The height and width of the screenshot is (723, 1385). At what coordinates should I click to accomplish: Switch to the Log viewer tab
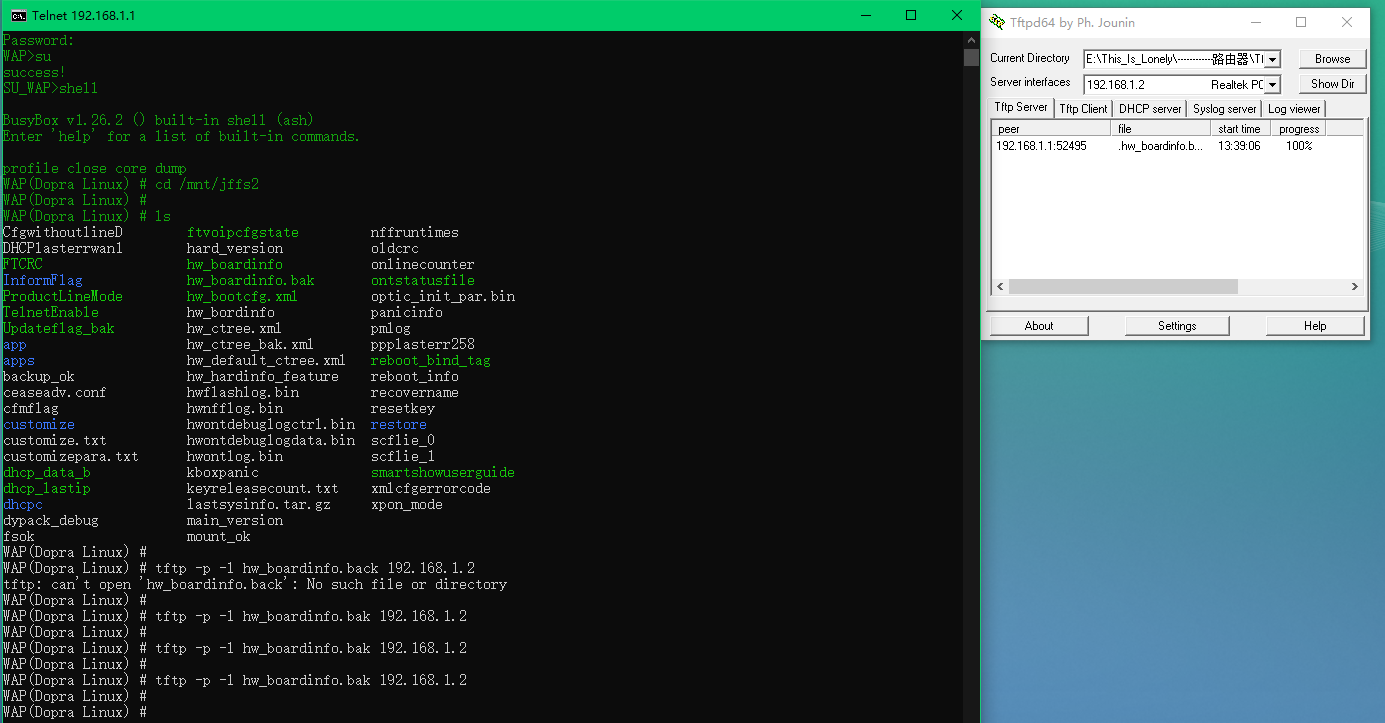(x=1294, y=109)
